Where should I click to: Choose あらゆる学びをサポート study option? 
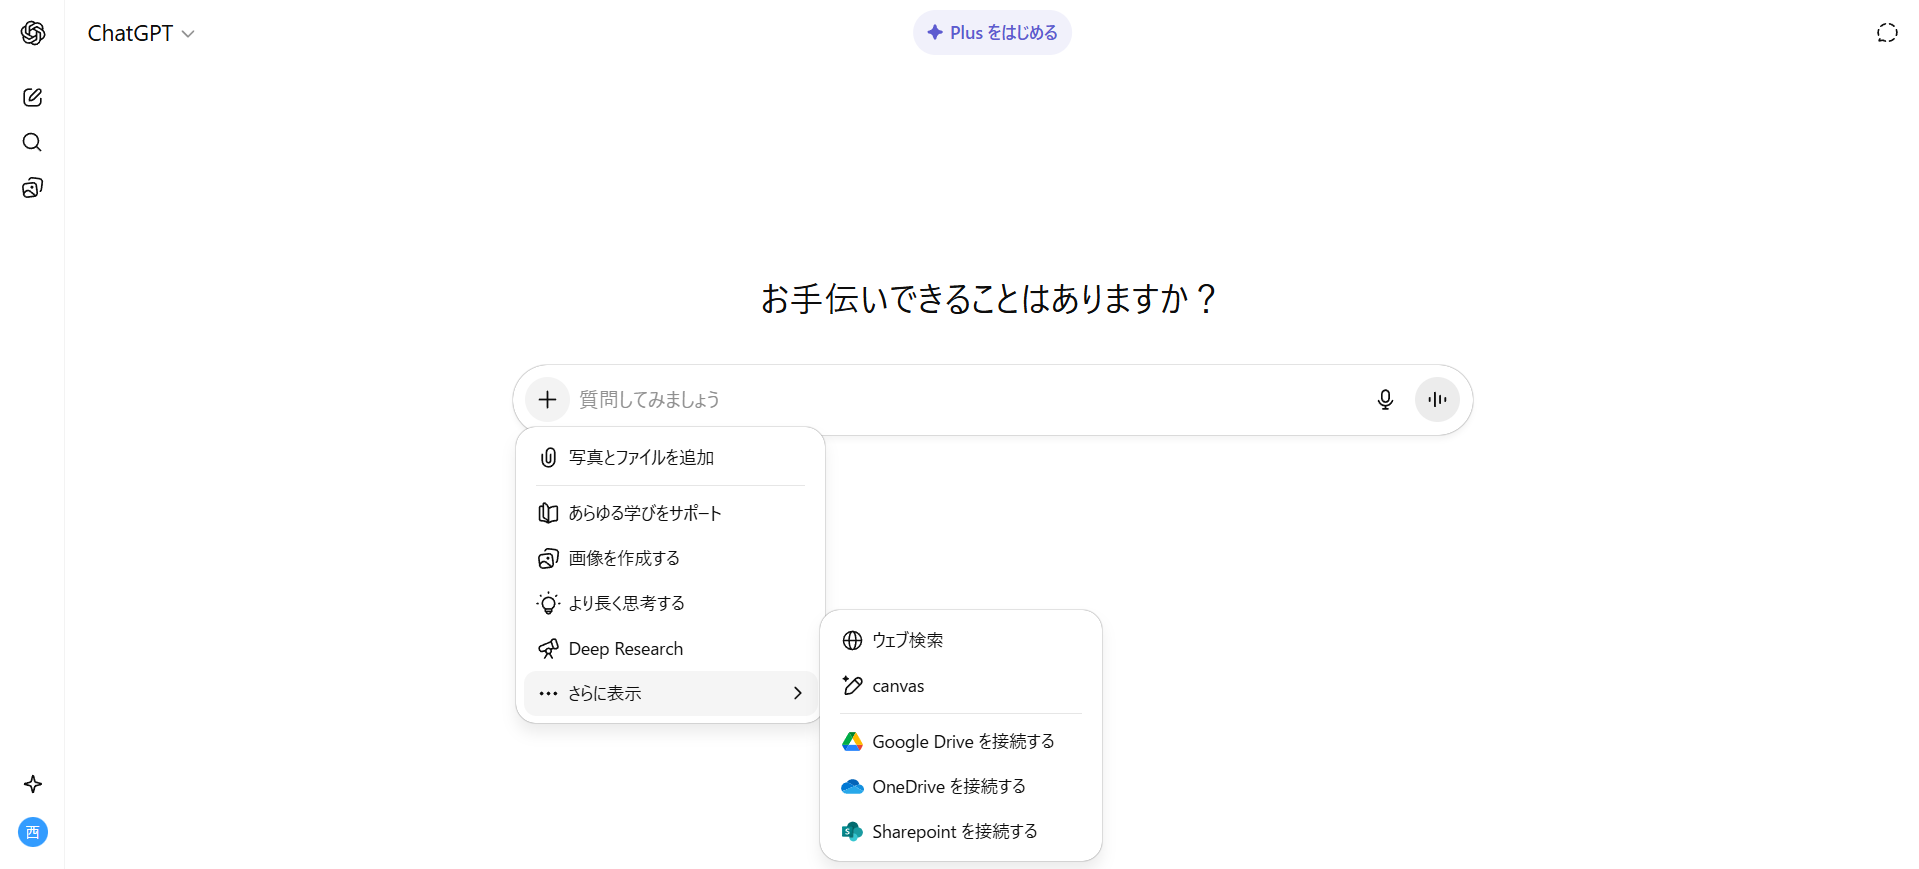click(644, 513)
